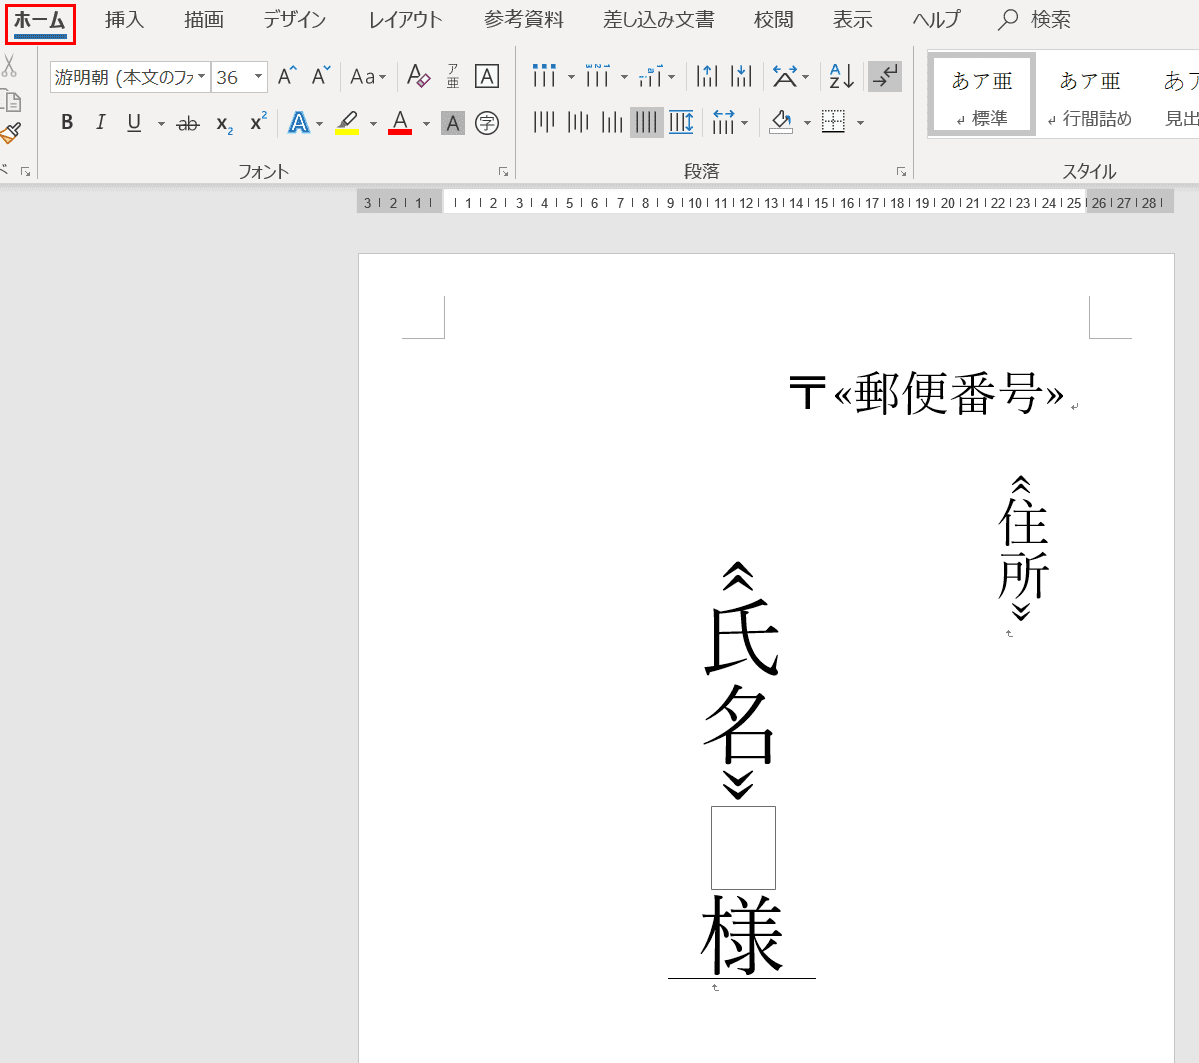The height and width of the screenshot is (1063, 1199).
Task: Open the ホーム tab
Action: tap(41, 21)
